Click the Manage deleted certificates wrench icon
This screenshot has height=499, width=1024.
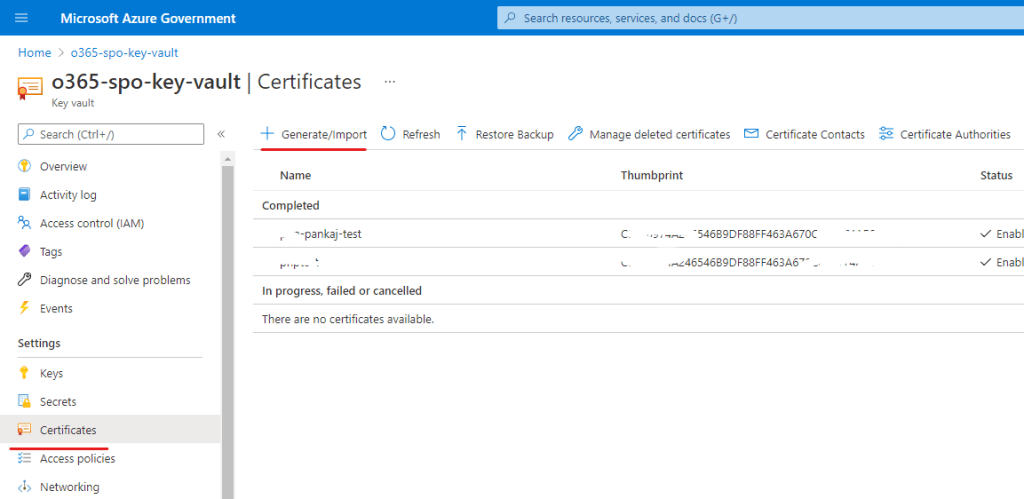575,134
